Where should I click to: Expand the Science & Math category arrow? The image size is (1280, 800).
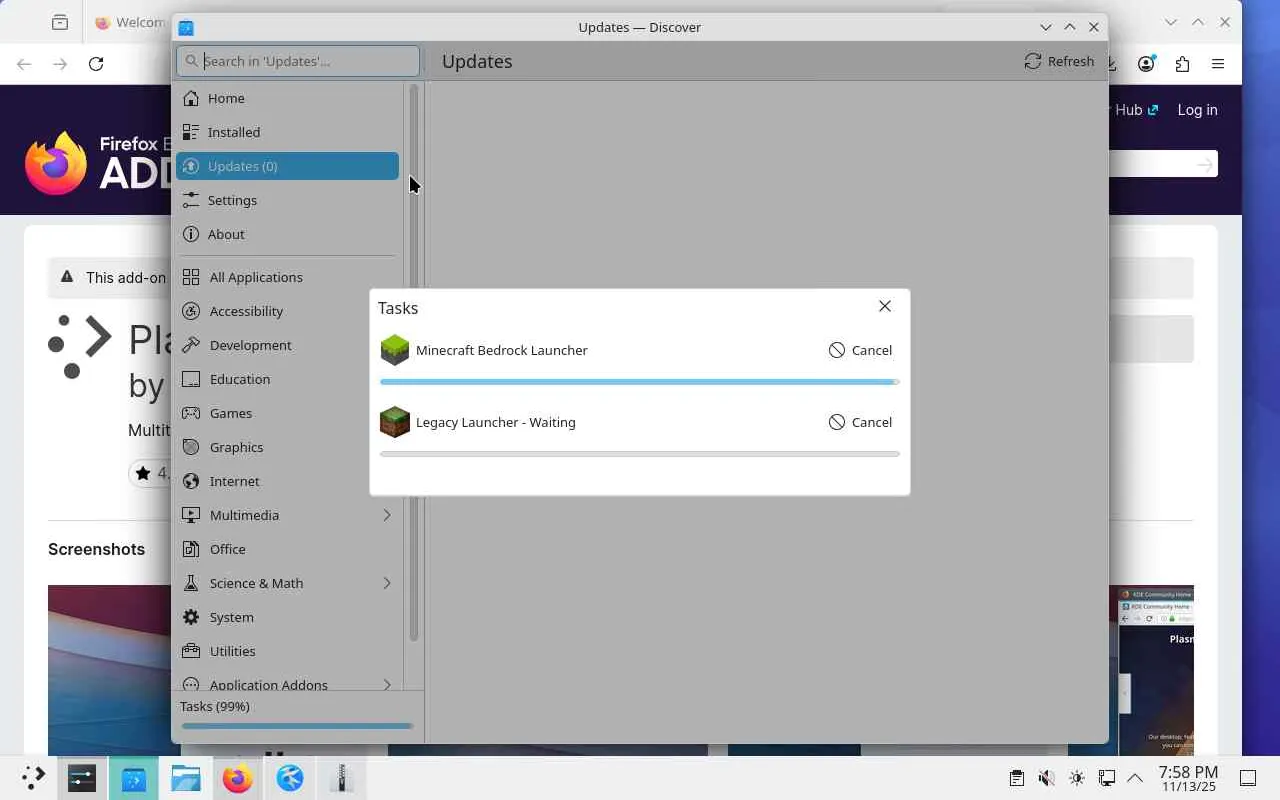tap(387, 583)
